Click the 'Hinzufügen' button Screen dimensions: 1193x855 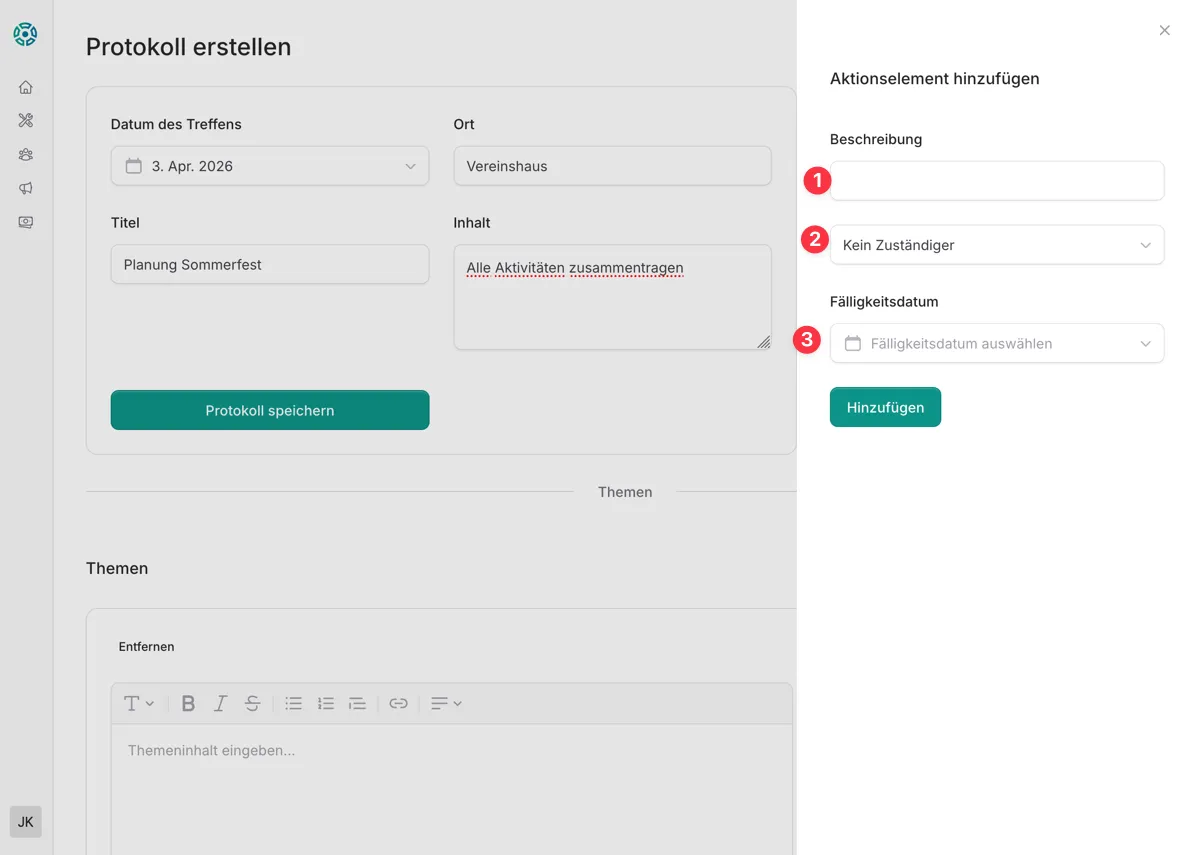(885, 407)
